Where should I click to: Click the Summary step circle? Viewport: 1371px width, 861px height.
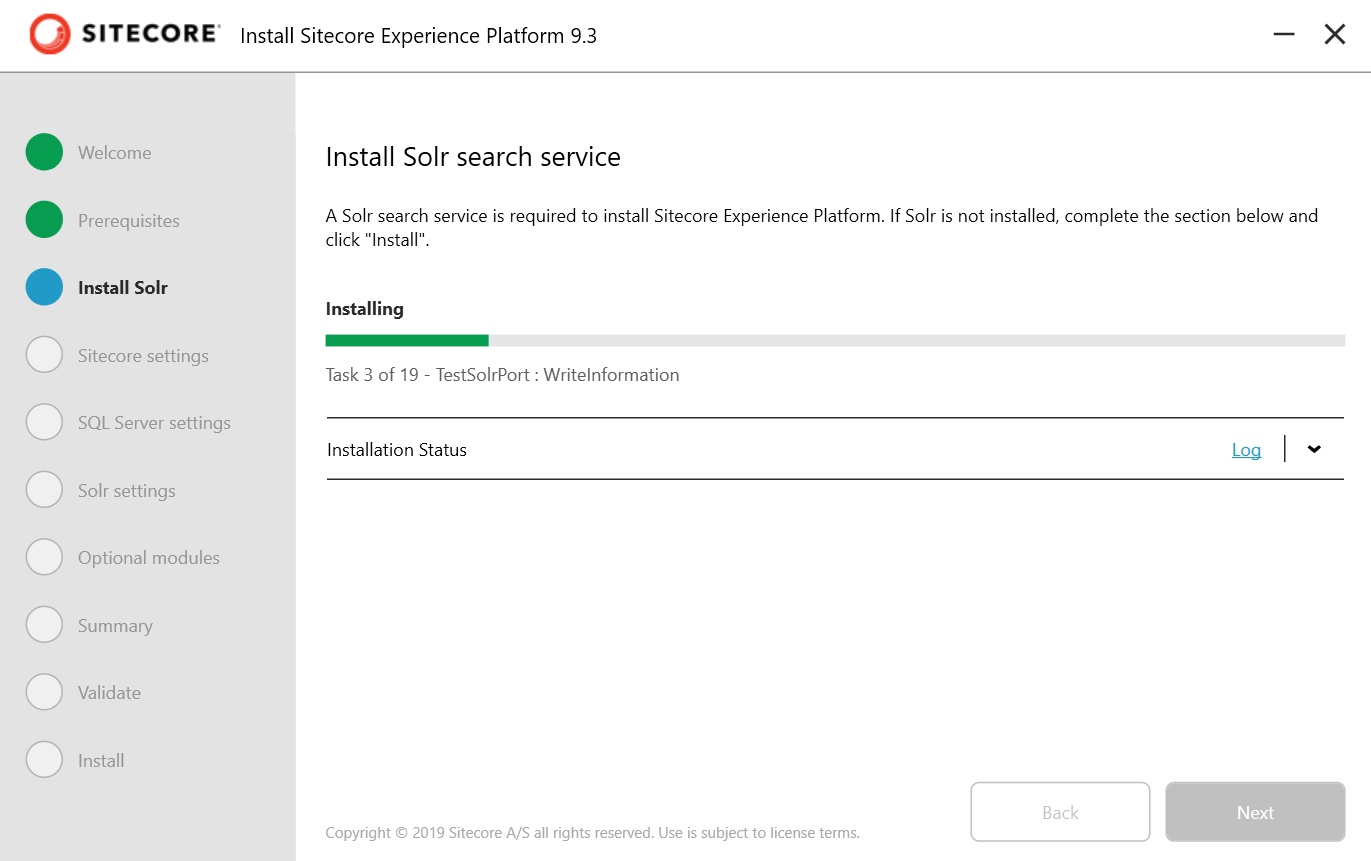[x=44, y=624]
